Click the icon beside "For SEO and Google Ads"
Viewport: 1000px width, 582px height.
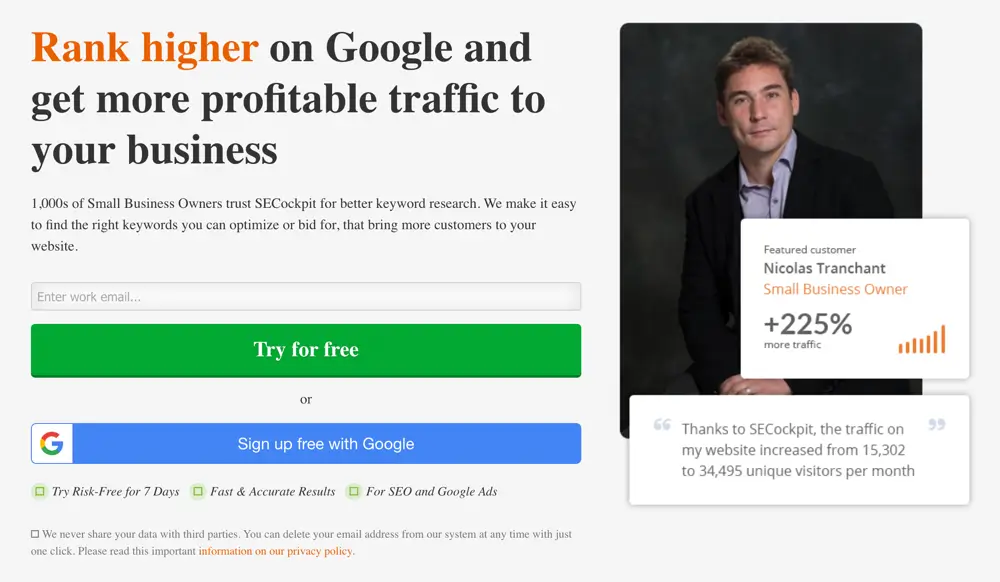coord(354,491)
